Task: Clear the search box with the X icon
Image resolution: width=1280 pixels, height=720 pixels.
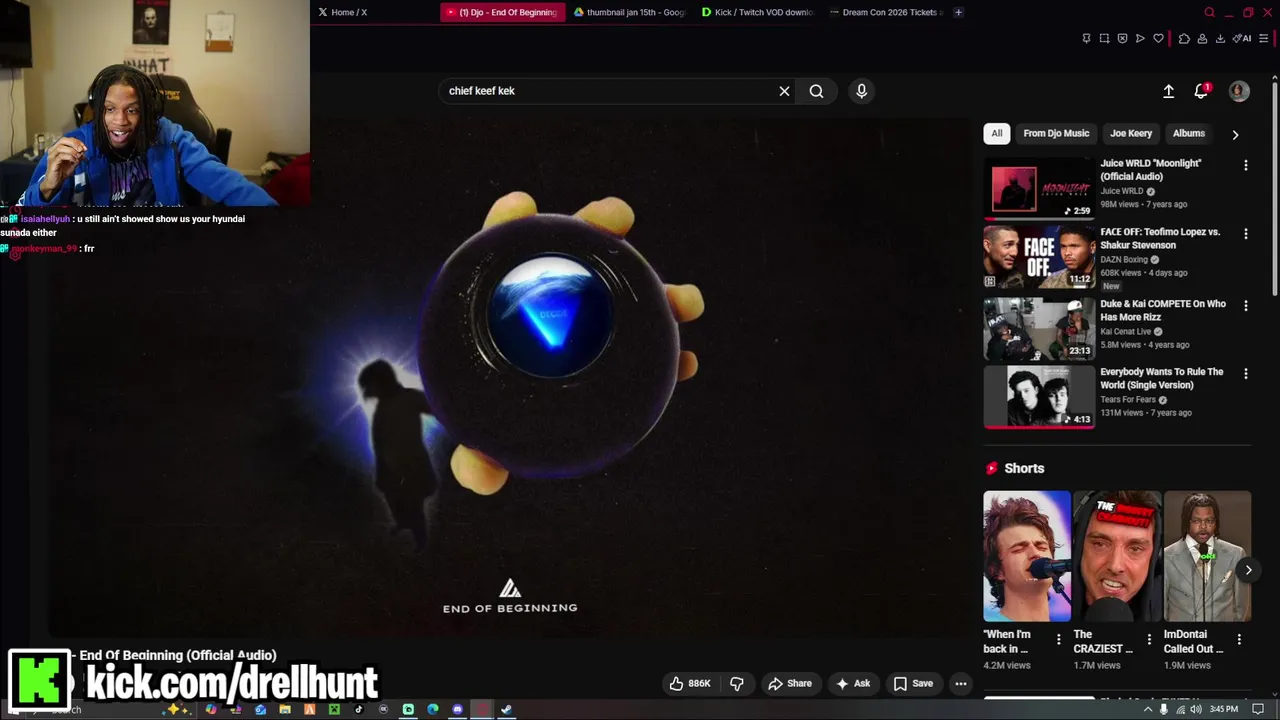Action: point(784,91)
